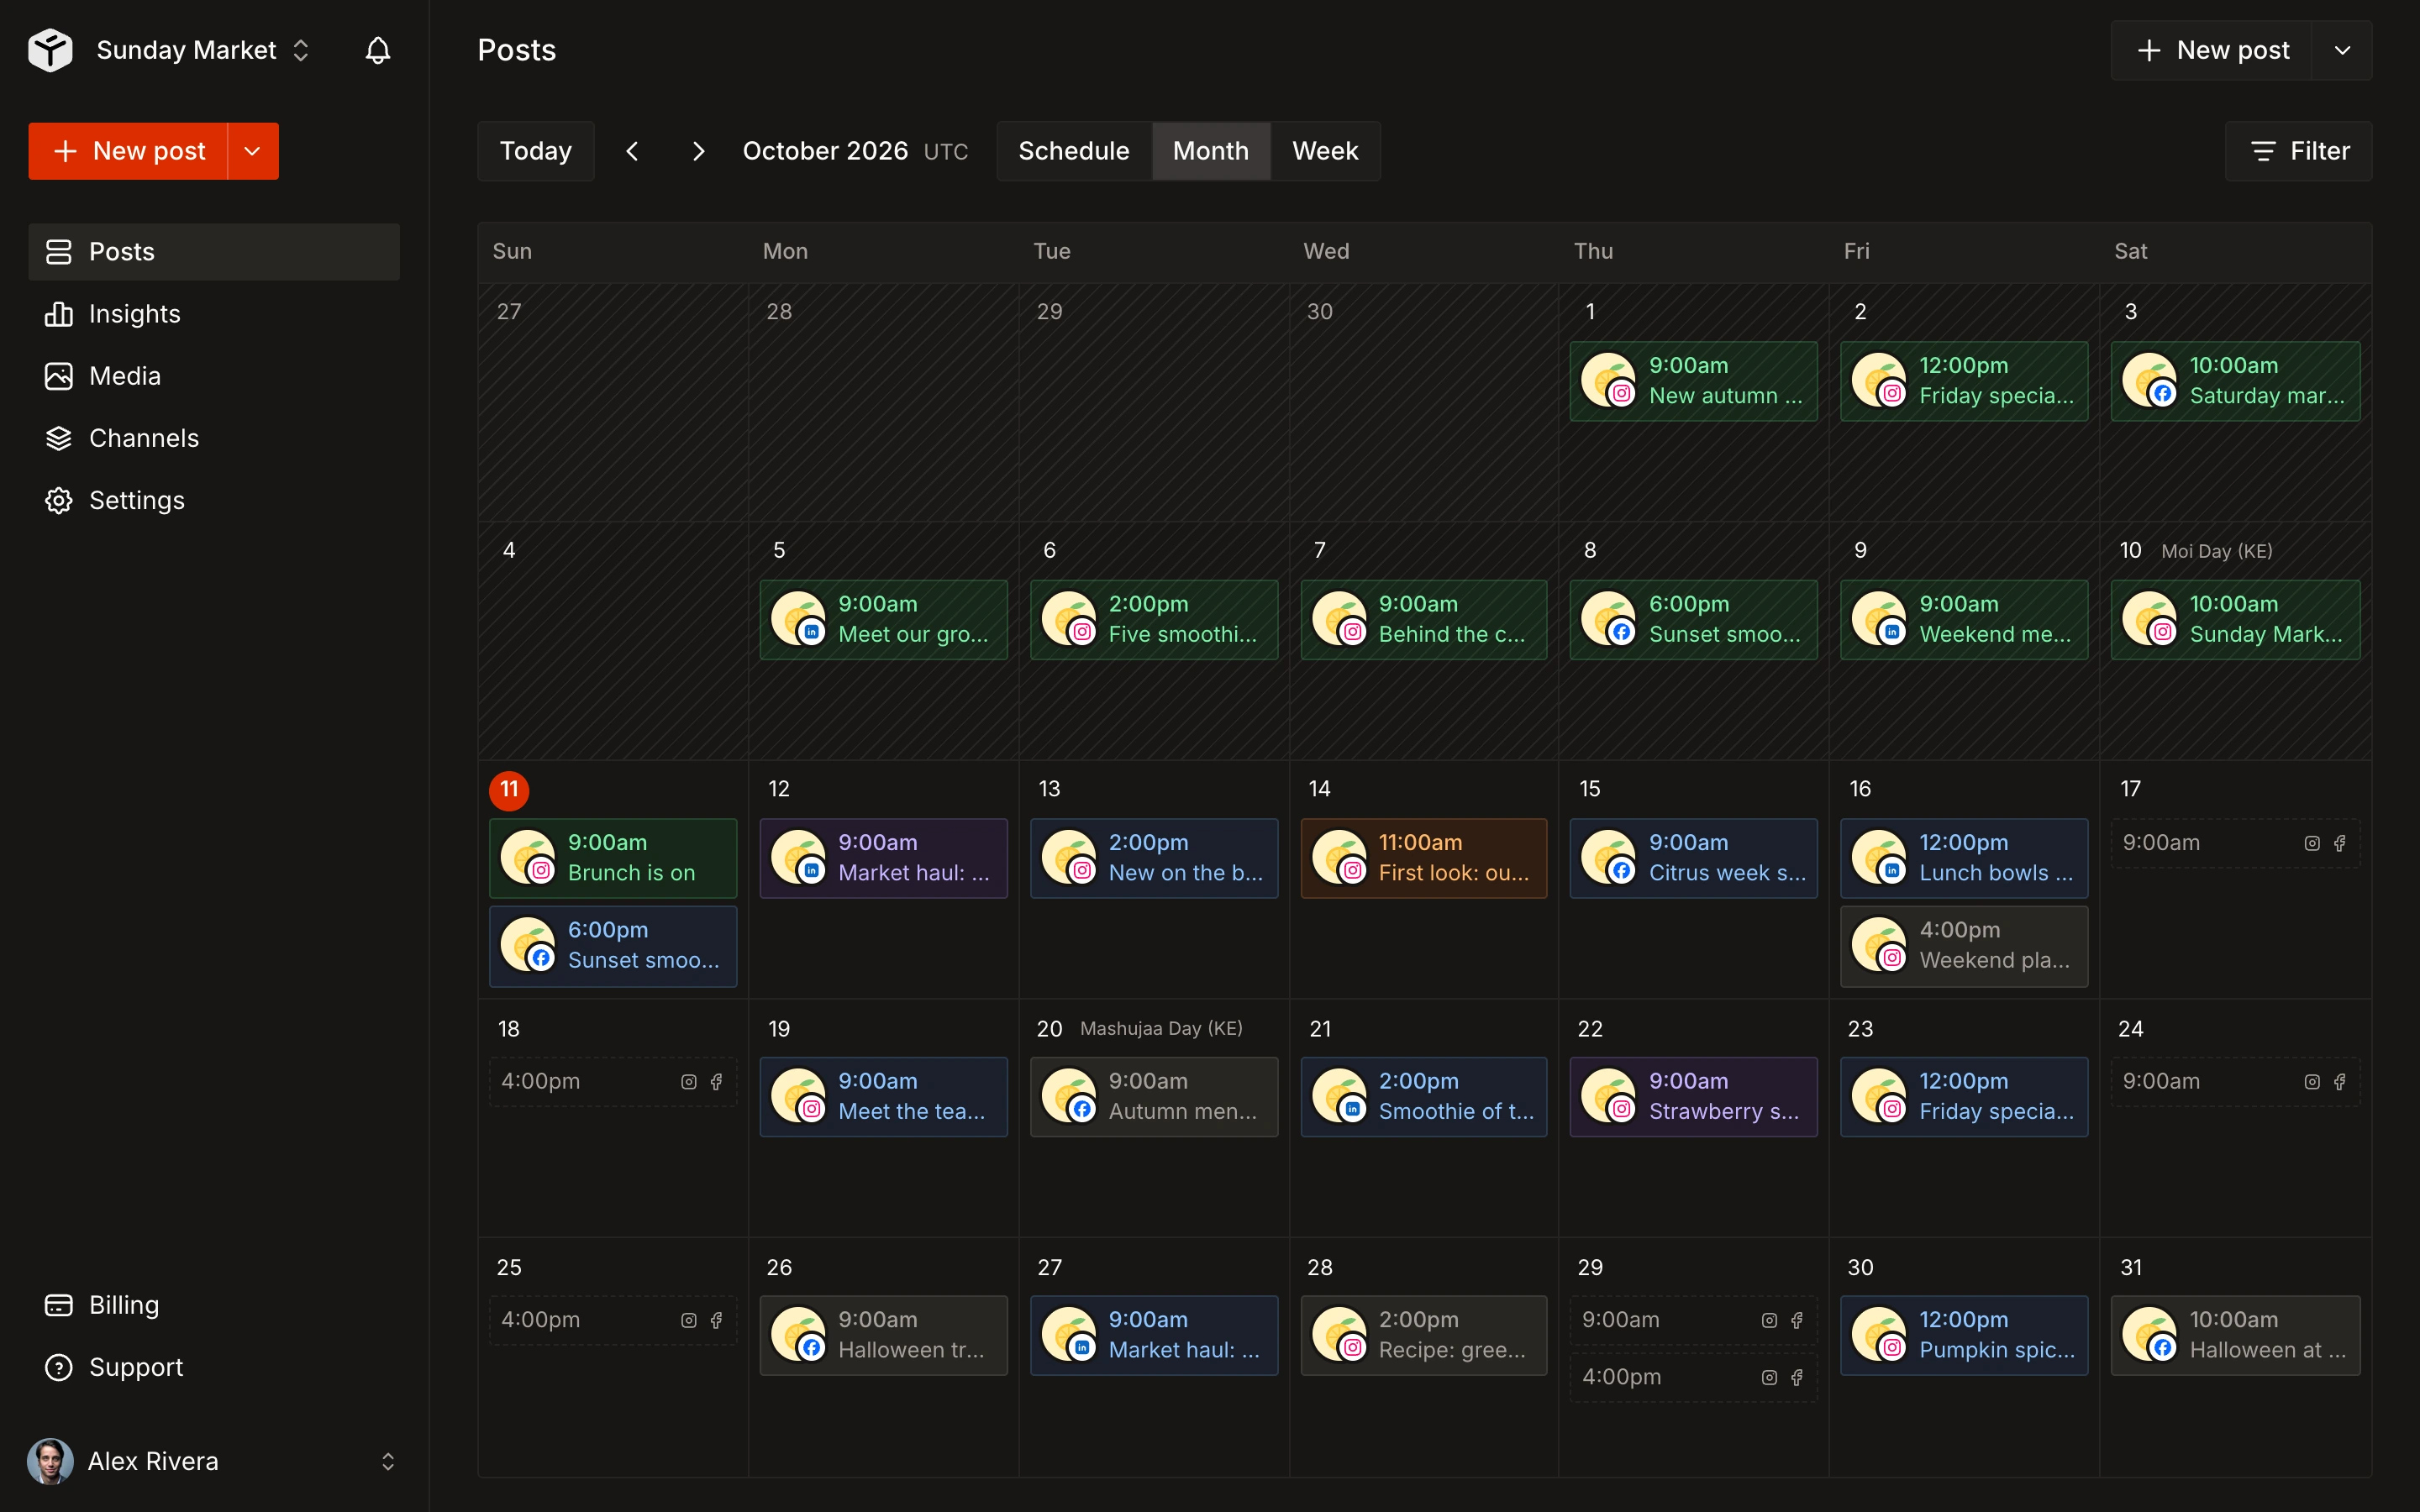Click the Sunday Market cube logo
This screenshot has height=1512, width=2420.
[x=50, y=50]
